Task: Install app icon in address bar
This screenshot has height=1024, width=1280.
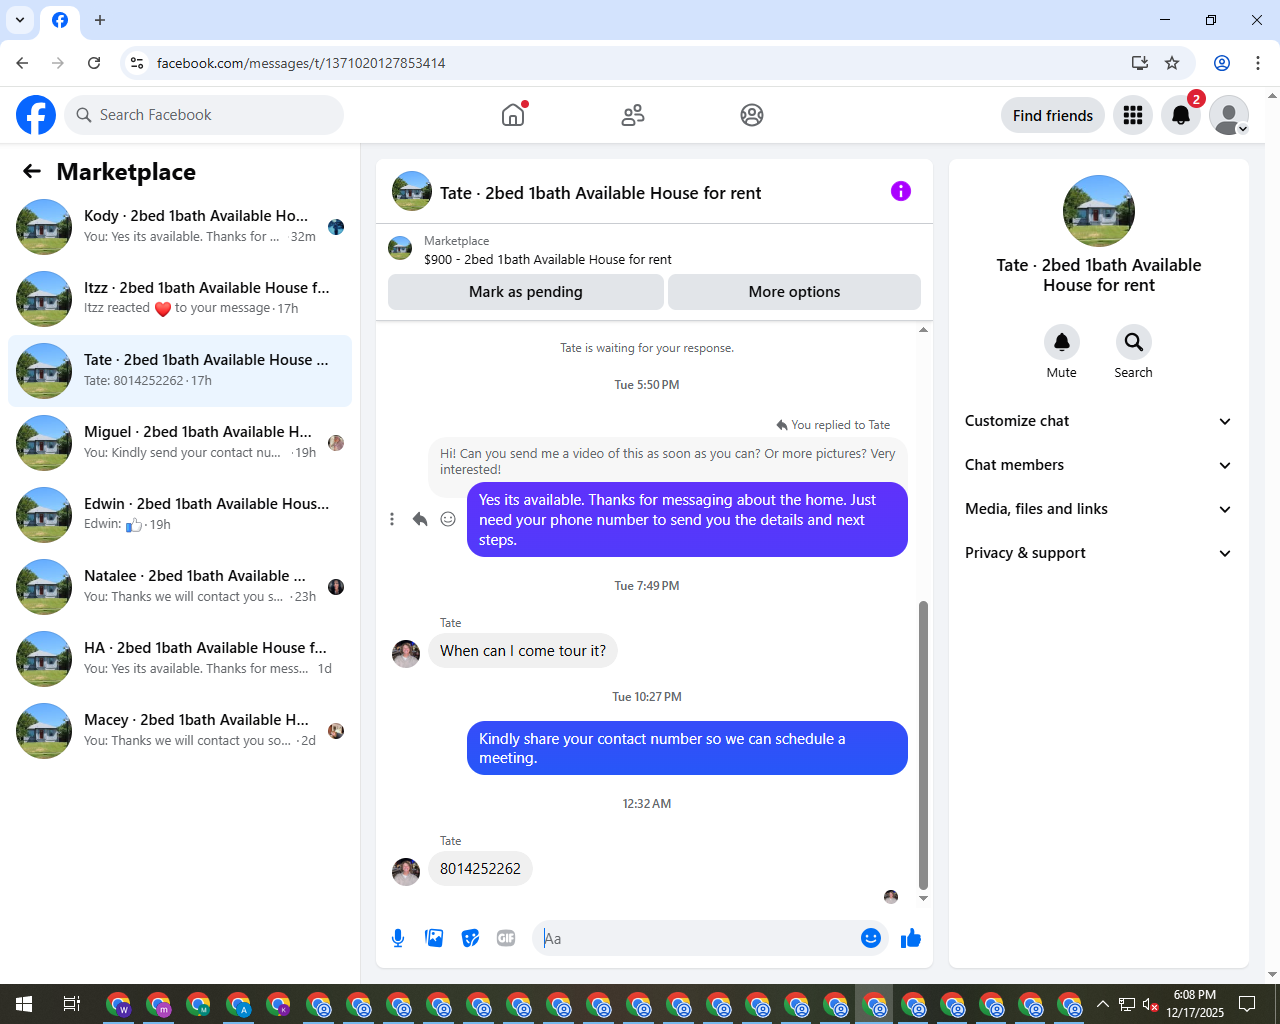Action: point(1139,63)
